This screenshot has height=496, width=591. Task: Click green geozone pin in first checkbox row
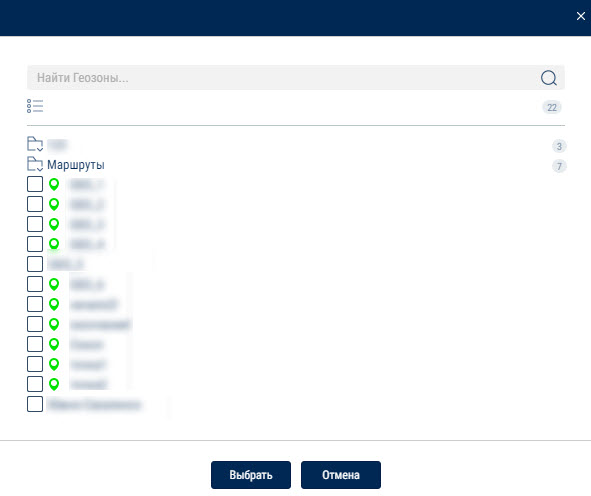[54, 184]
